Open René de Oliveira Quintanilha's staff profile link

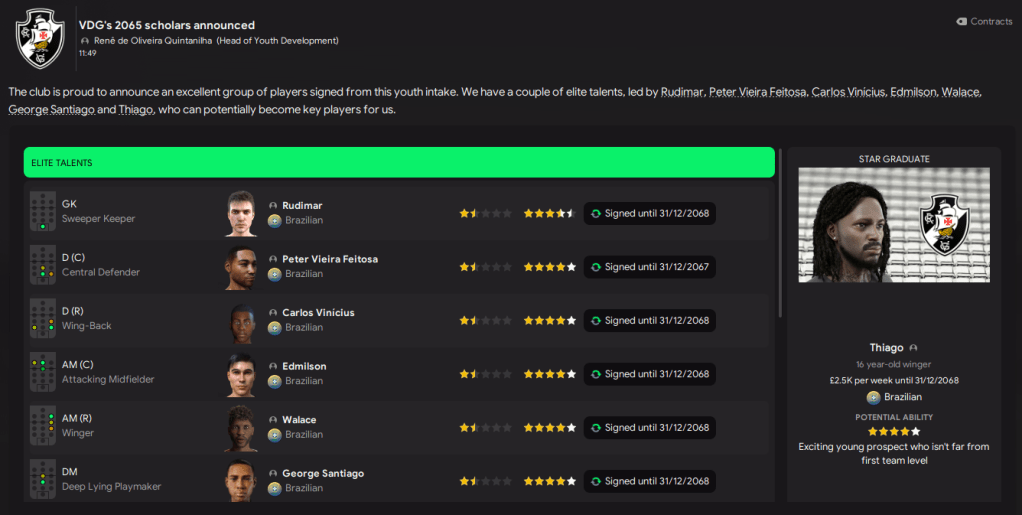coord(214,41)
